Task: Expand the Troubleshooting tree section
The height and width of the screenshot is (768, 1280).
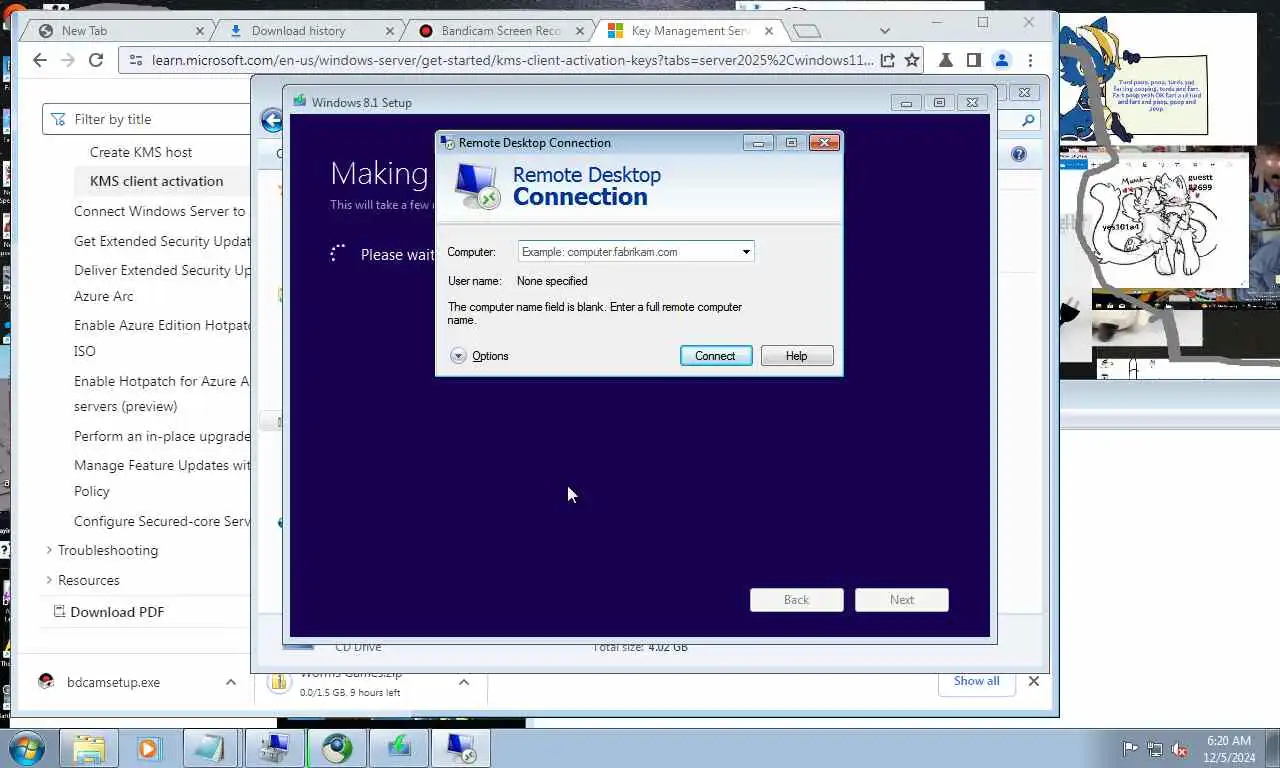Action: [x=49, y=550]
